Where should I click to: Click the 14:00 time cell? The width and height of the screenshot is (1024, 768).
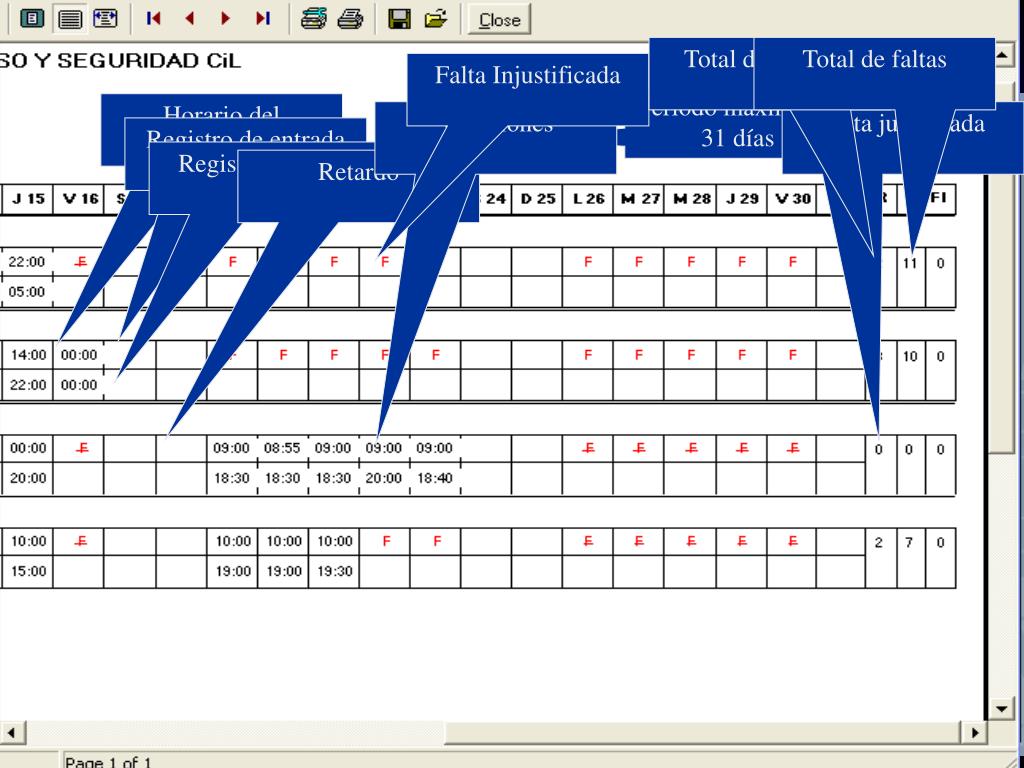[28, 355]
